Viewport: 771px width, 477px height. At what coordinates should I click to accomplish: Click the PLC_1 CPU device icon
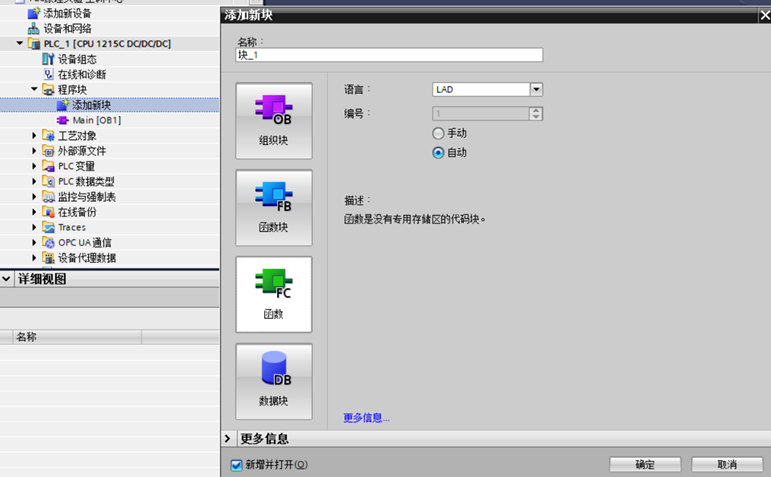pyautogui.click(x=34, y=44)
